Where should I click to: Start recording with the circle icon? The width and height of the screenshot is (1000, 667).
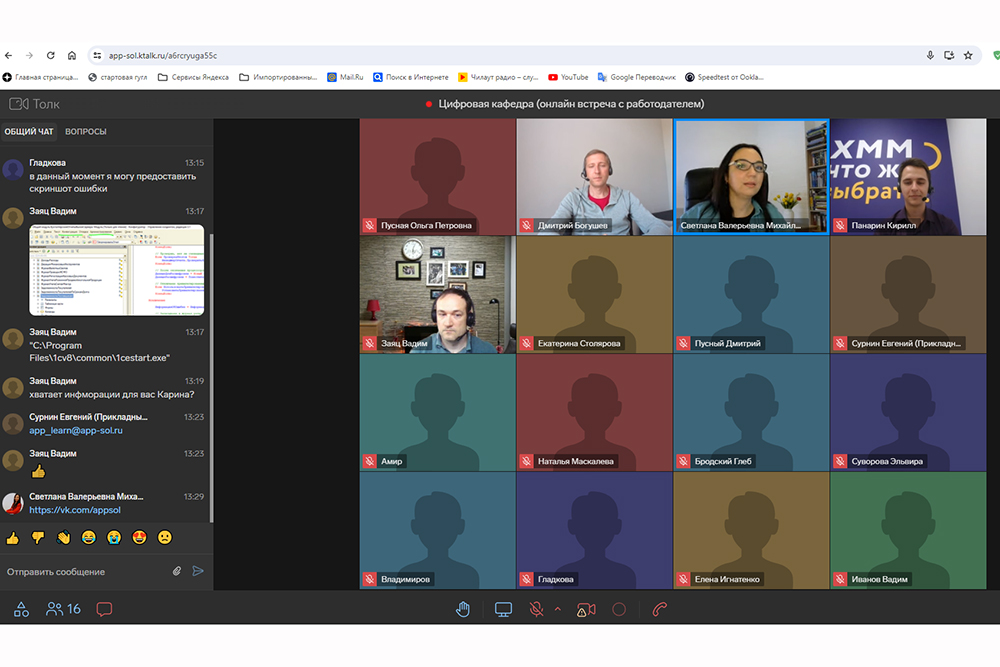coord(619,609)
